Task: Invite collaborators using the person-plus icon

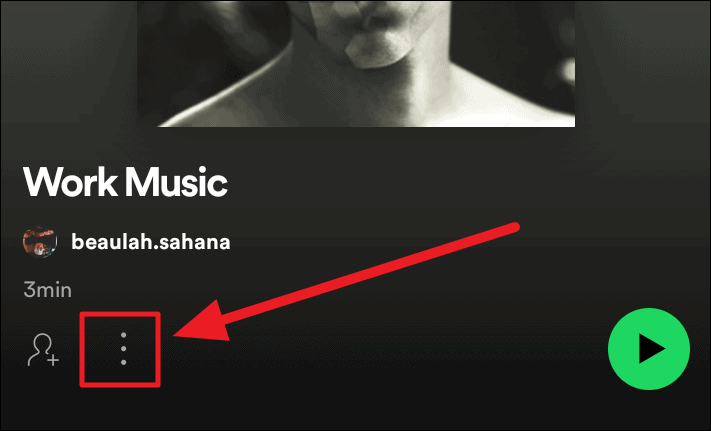Action: (43, 349)
